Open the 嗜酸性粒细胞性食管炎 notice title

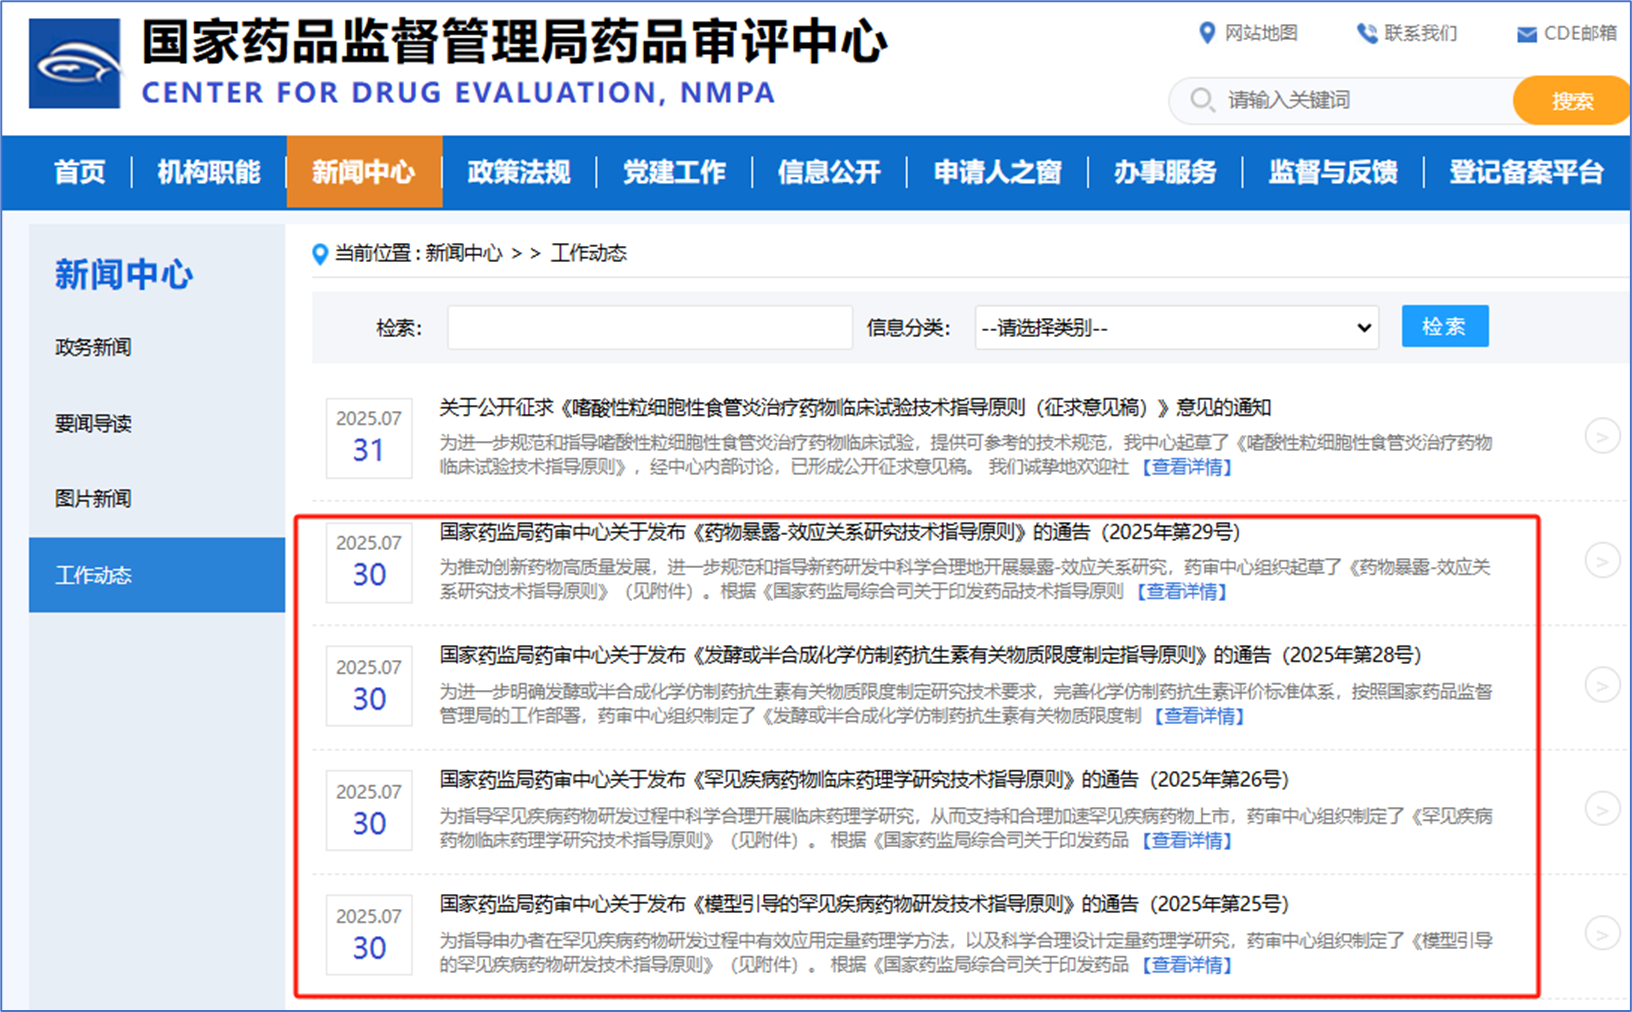coord(855,408)
